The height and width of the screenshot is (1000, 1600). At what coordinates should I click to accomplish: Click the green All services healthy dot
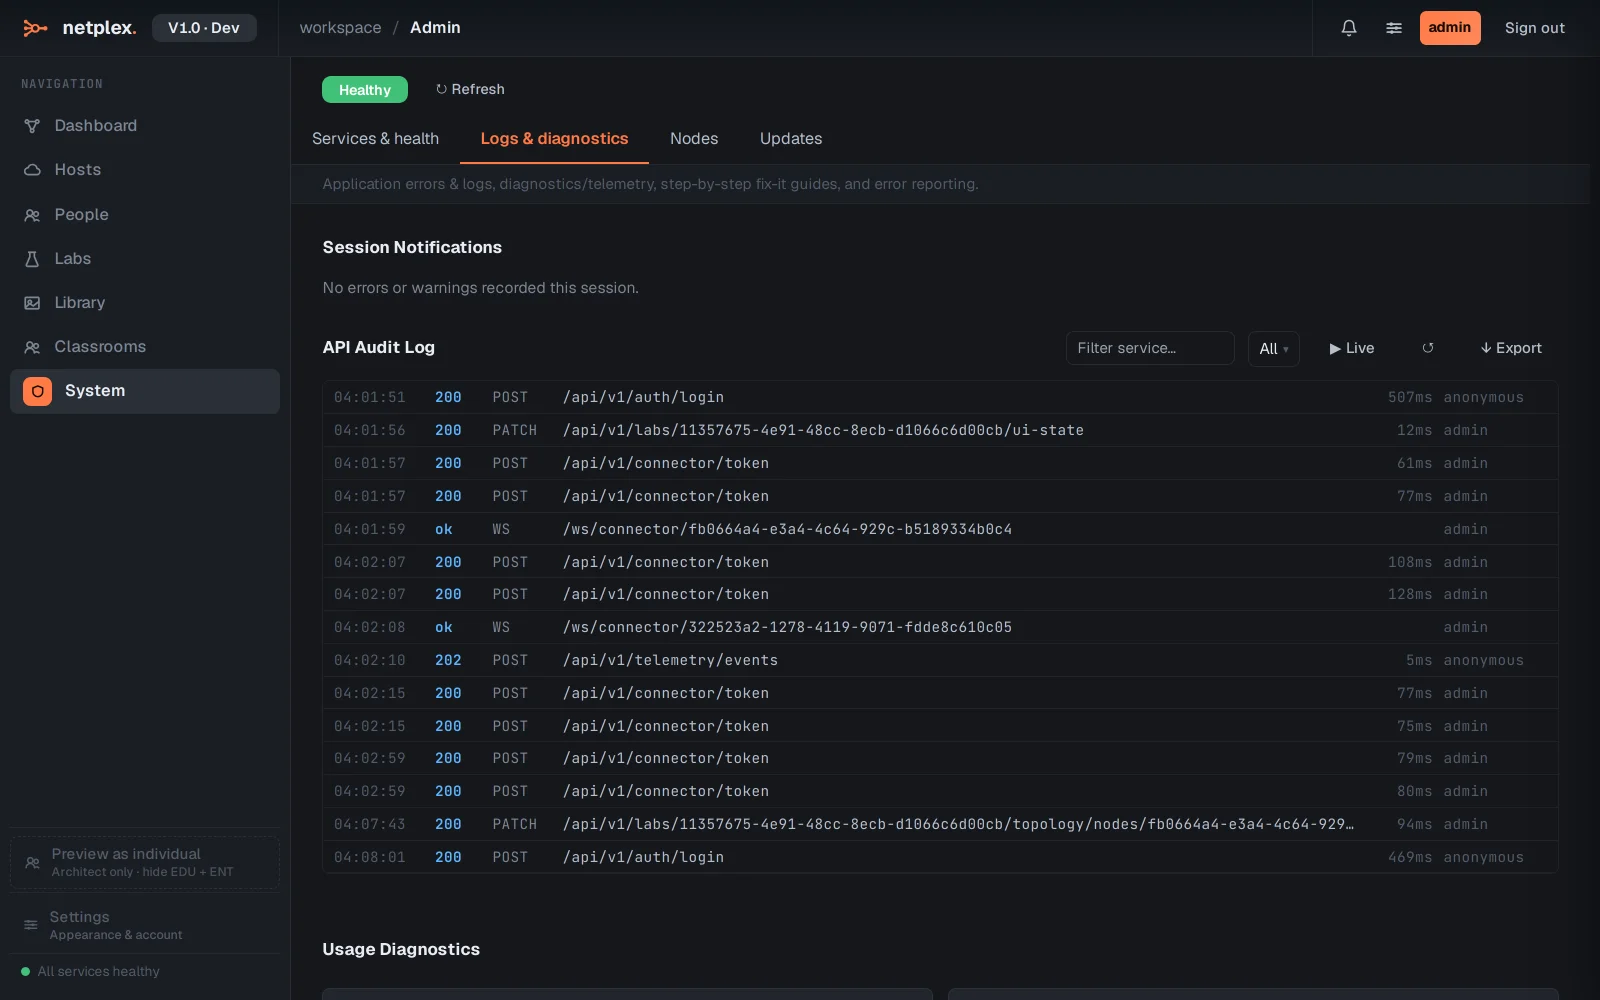click(26, 971)
